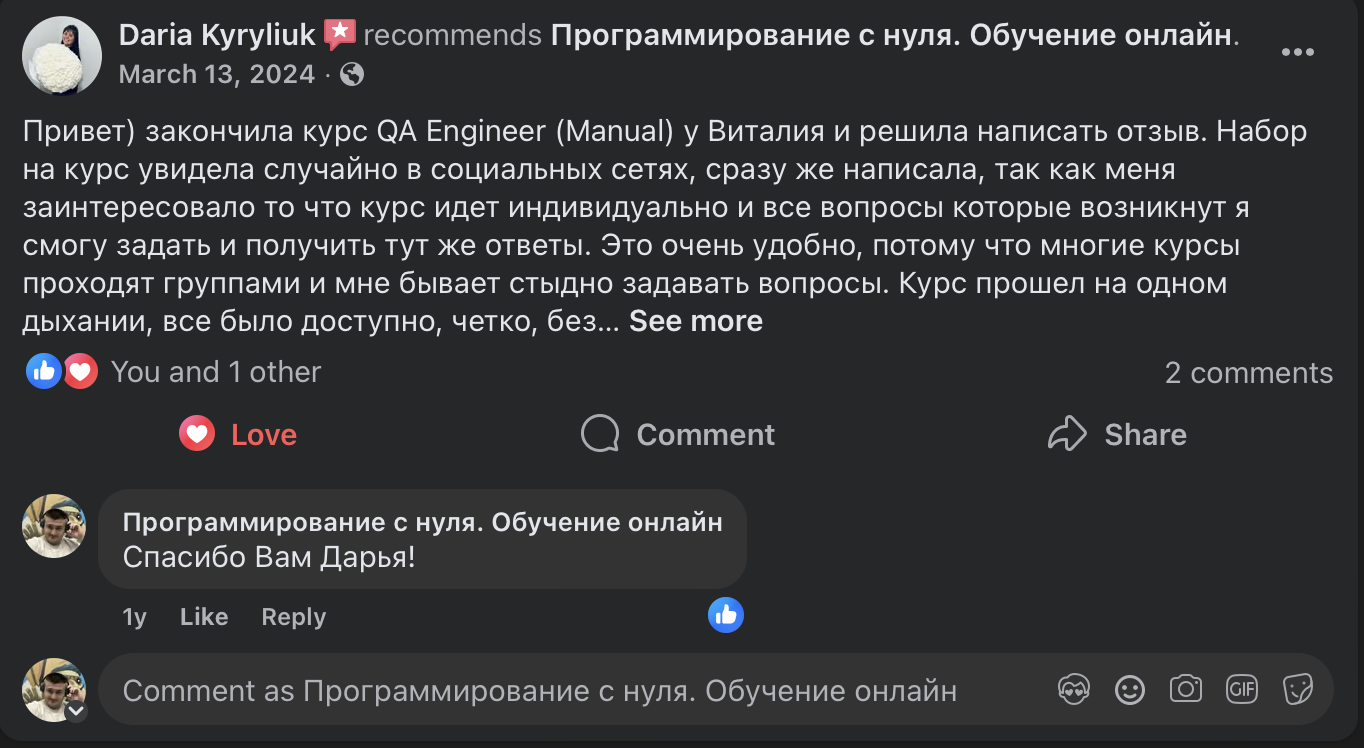This screenshot has width=1364, height=748.
Task: Open the avatar sticker picker in comment box
Action: pyautogui.click(x=1073, y=689)
